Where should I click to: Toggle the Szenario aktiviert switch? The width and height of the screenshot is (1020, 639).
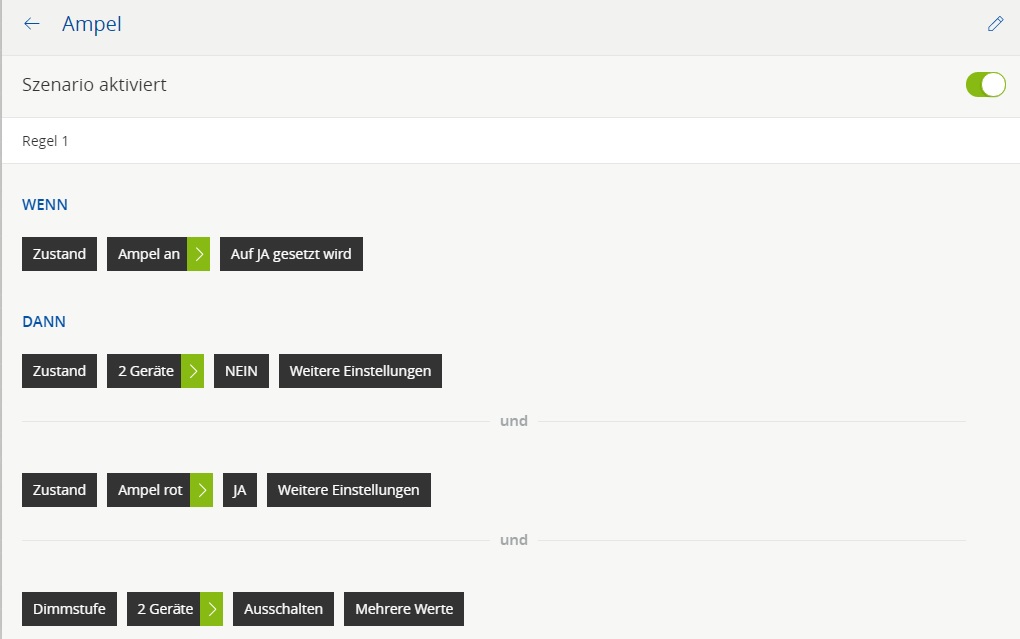pos(985,85)
